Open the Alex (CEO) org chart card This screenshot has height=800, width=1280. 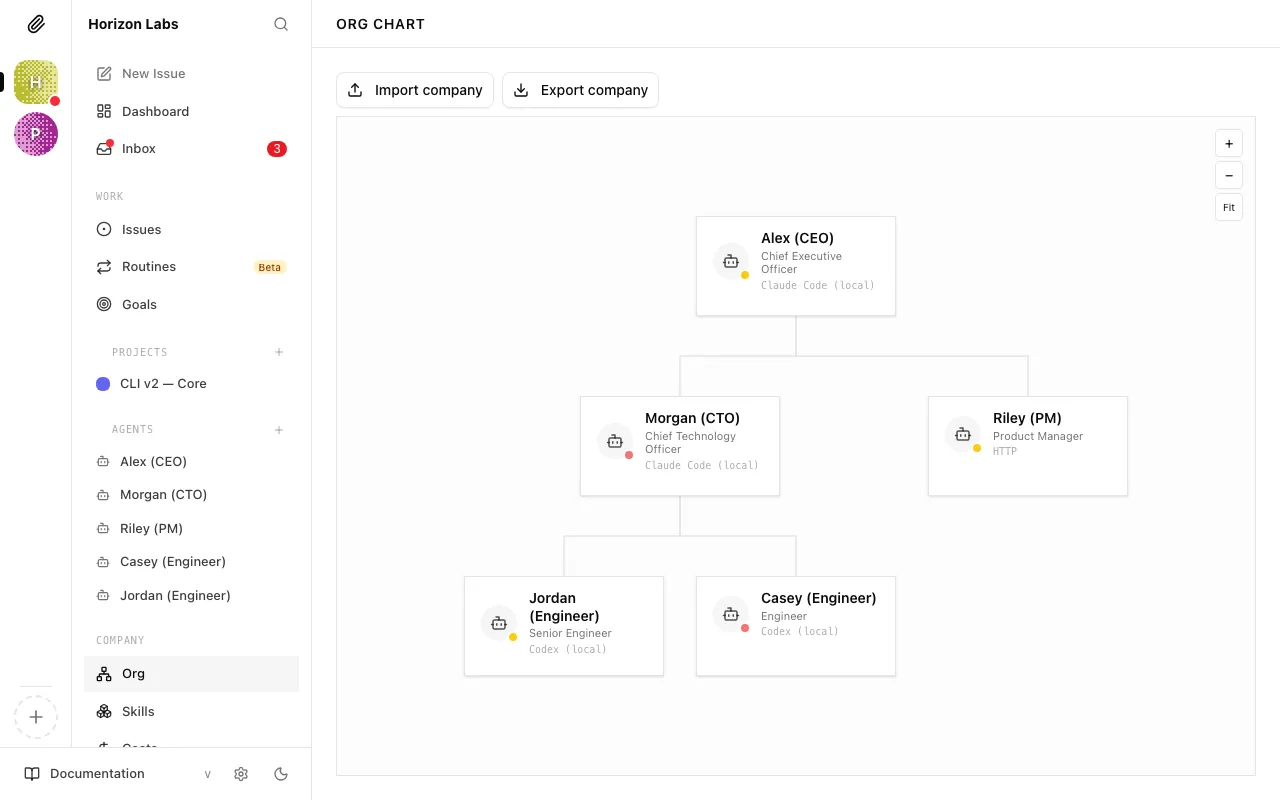click(x=796, y=266)
